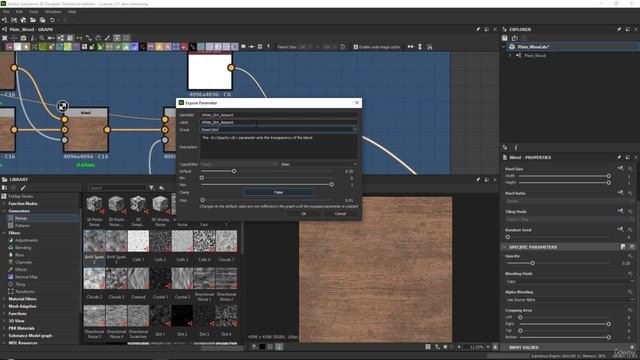Select Adjustments under Filters in Library
640x360 pixels.
coord(26,240)
